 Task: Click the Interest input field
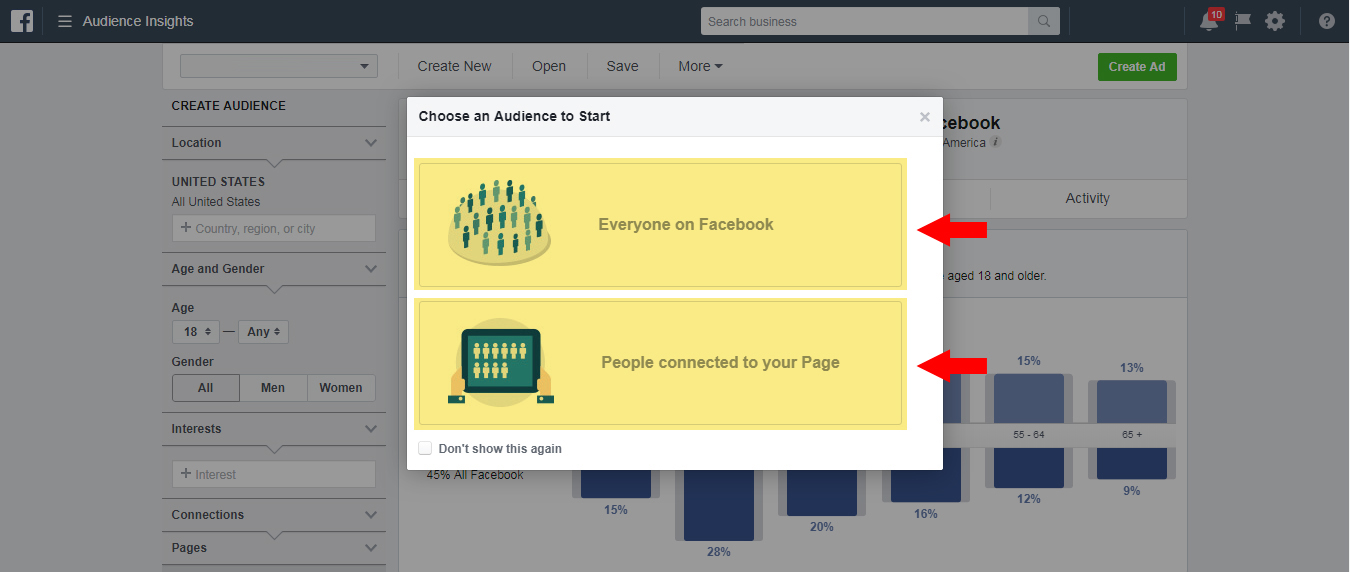click(x=274, y=474)
